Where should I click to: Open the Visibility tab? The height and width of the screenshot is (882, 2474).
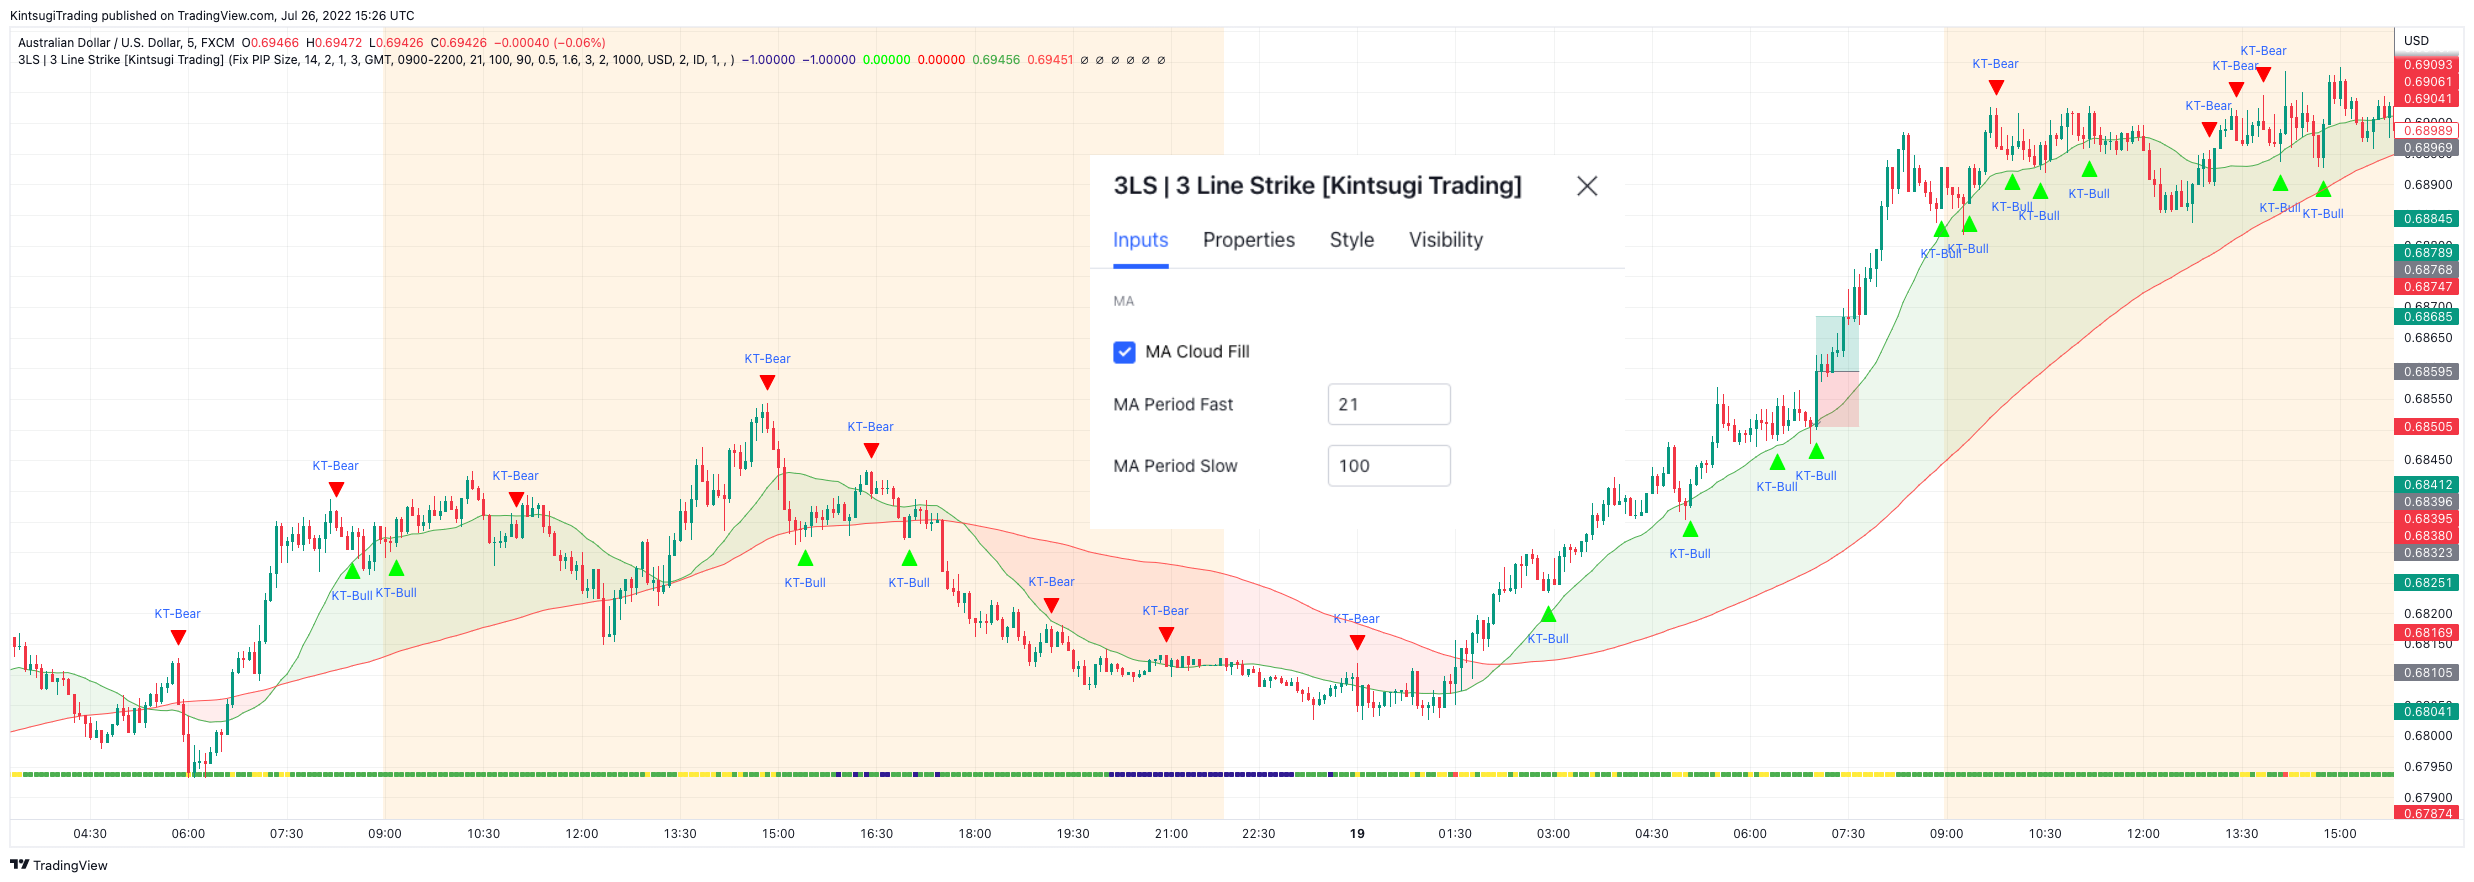[1446, 240]
